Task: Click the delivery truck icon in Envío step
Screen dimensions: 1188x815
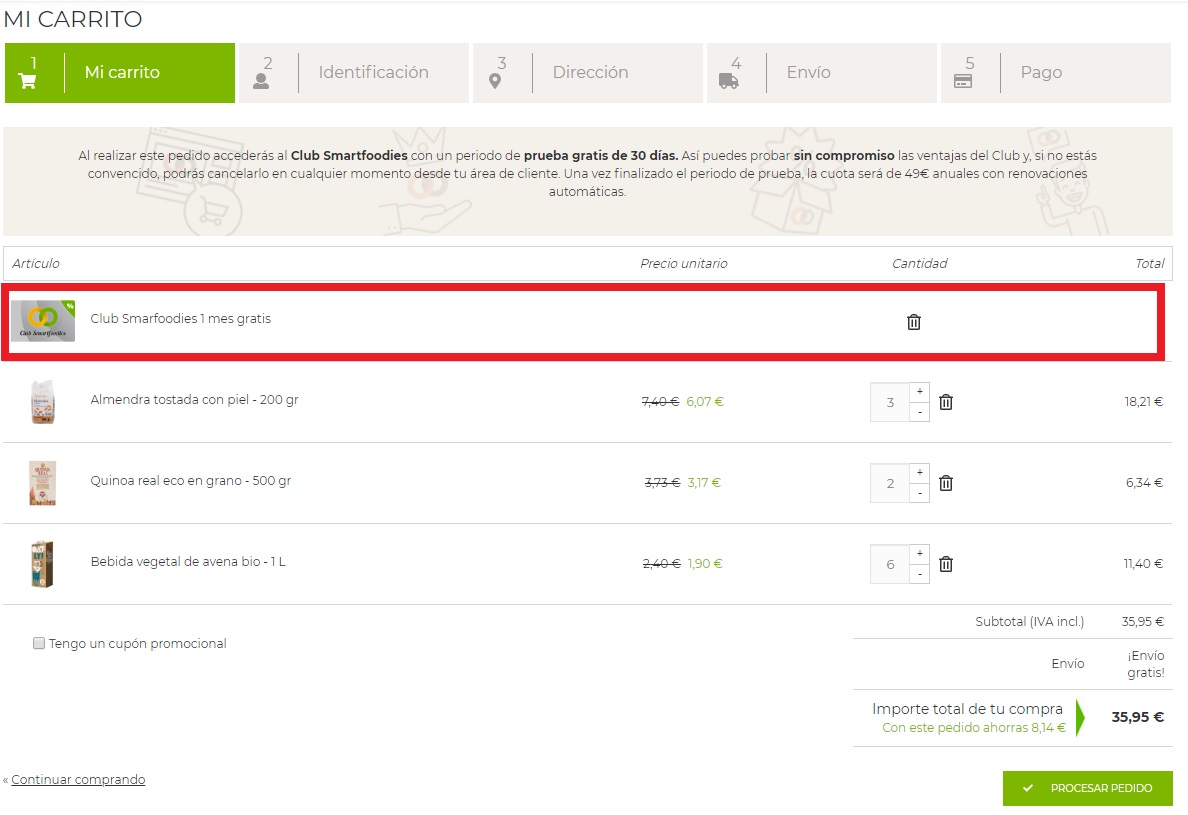Action: tap(729, 81)
